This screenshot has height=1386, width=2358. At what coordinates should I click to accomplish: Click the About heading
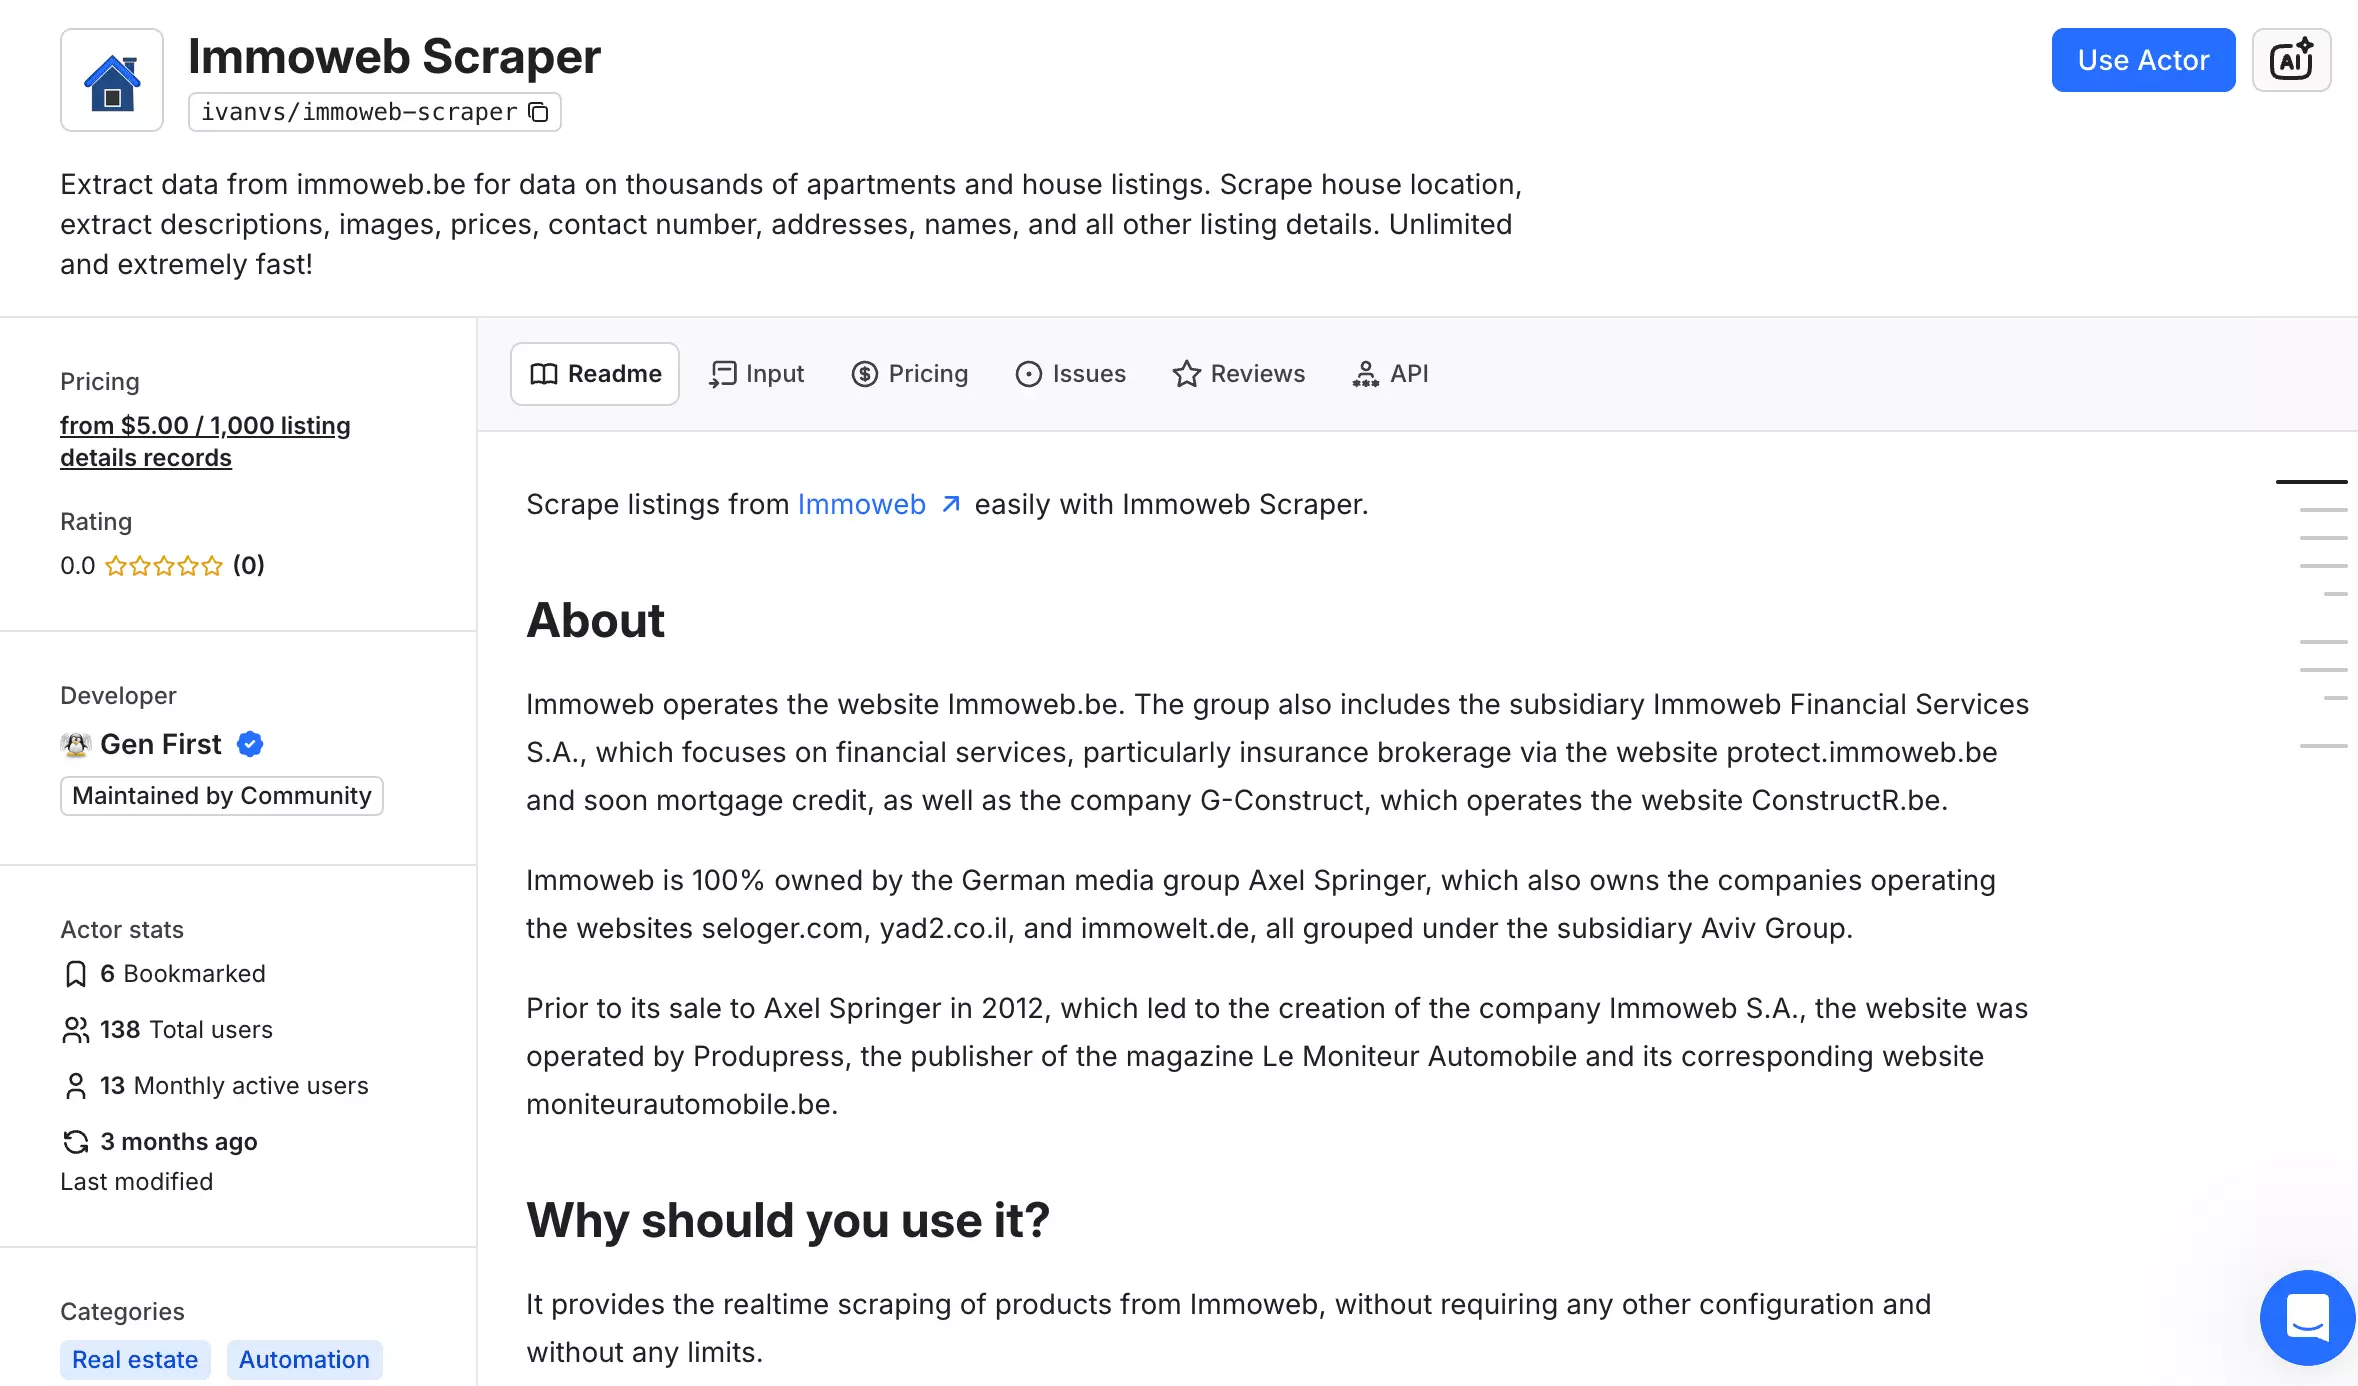[595, 620]
